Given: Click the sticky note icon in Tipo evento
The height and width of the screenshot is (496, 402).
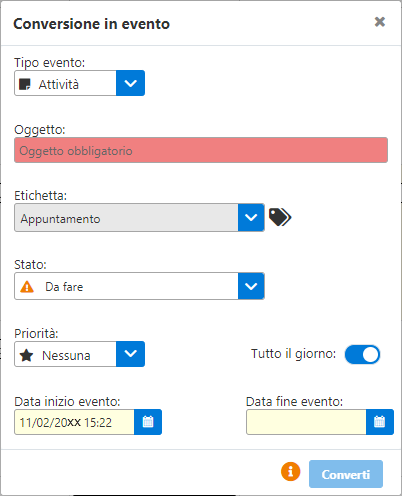Looking at the screenshot, I should click(x=25, y=84).
